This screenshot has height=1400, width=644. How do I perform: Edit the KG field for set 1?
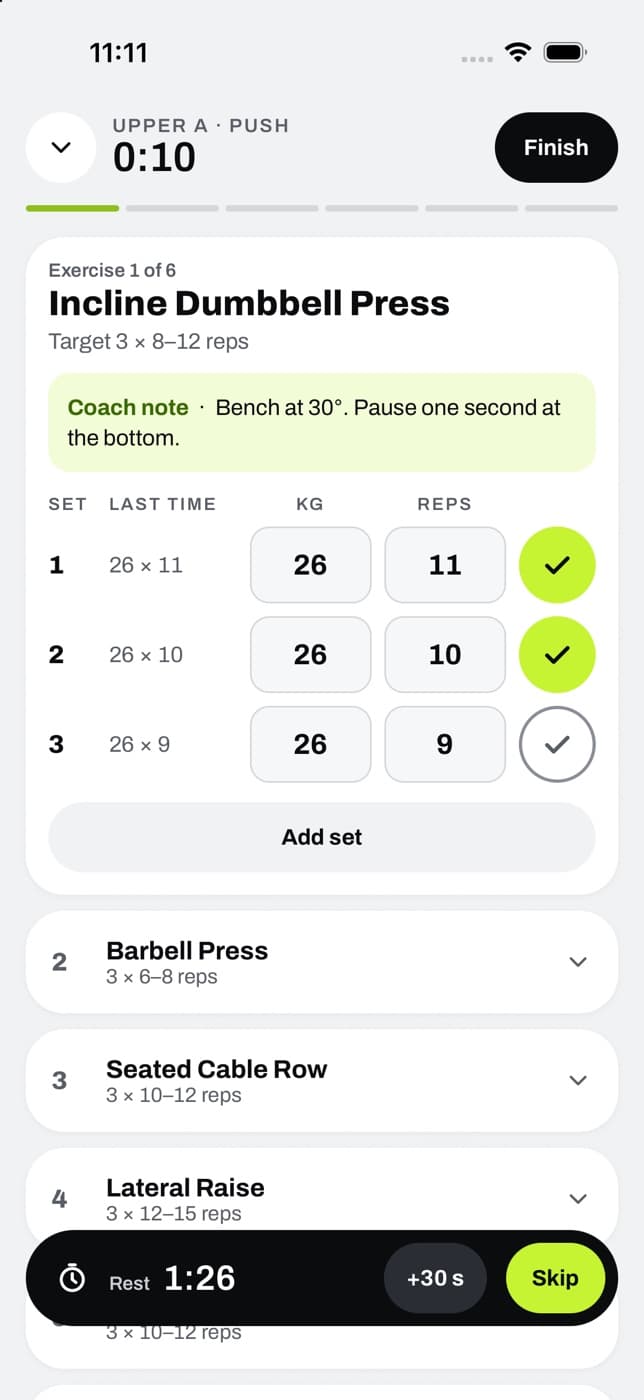pos(310,565)
